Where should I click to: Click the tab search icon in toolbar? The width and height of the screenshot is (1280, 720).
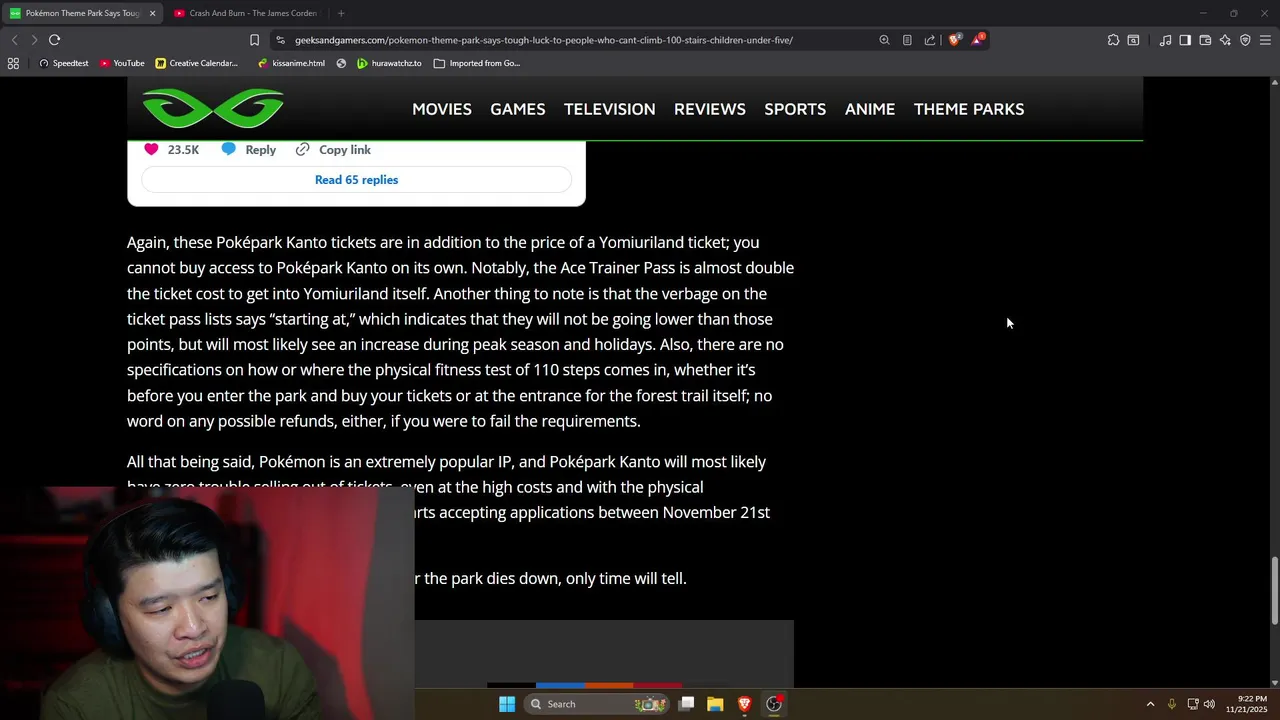[1133, 40]
